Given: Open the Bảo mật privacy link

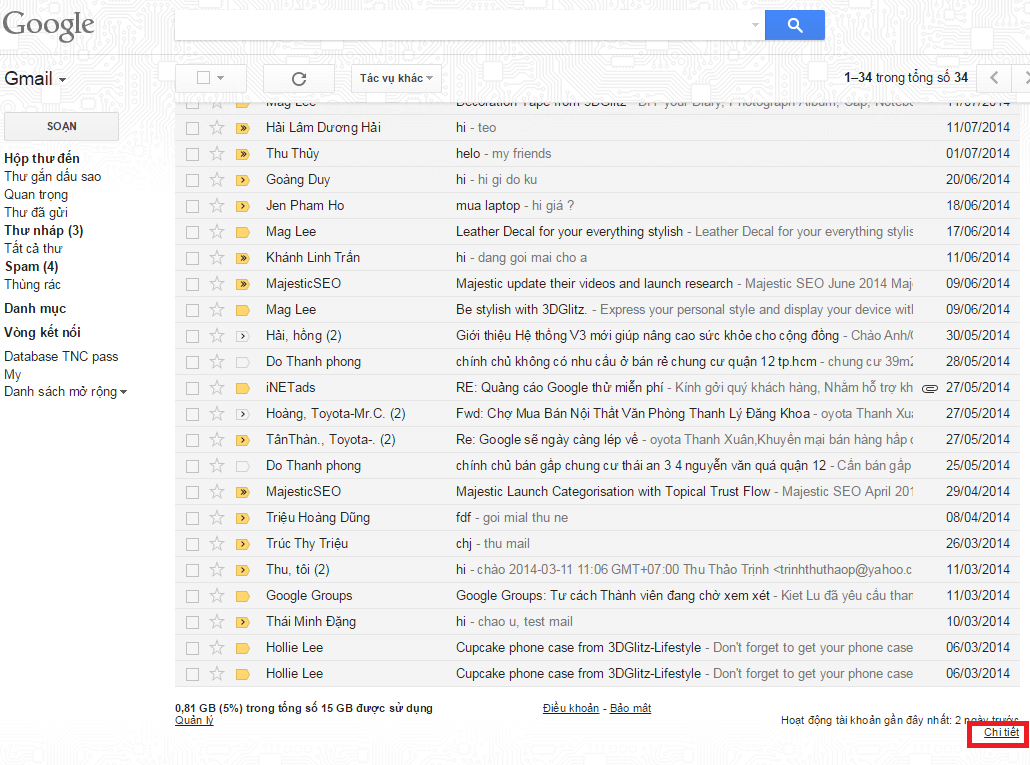Looking at the screenshot, I should 631,708.
